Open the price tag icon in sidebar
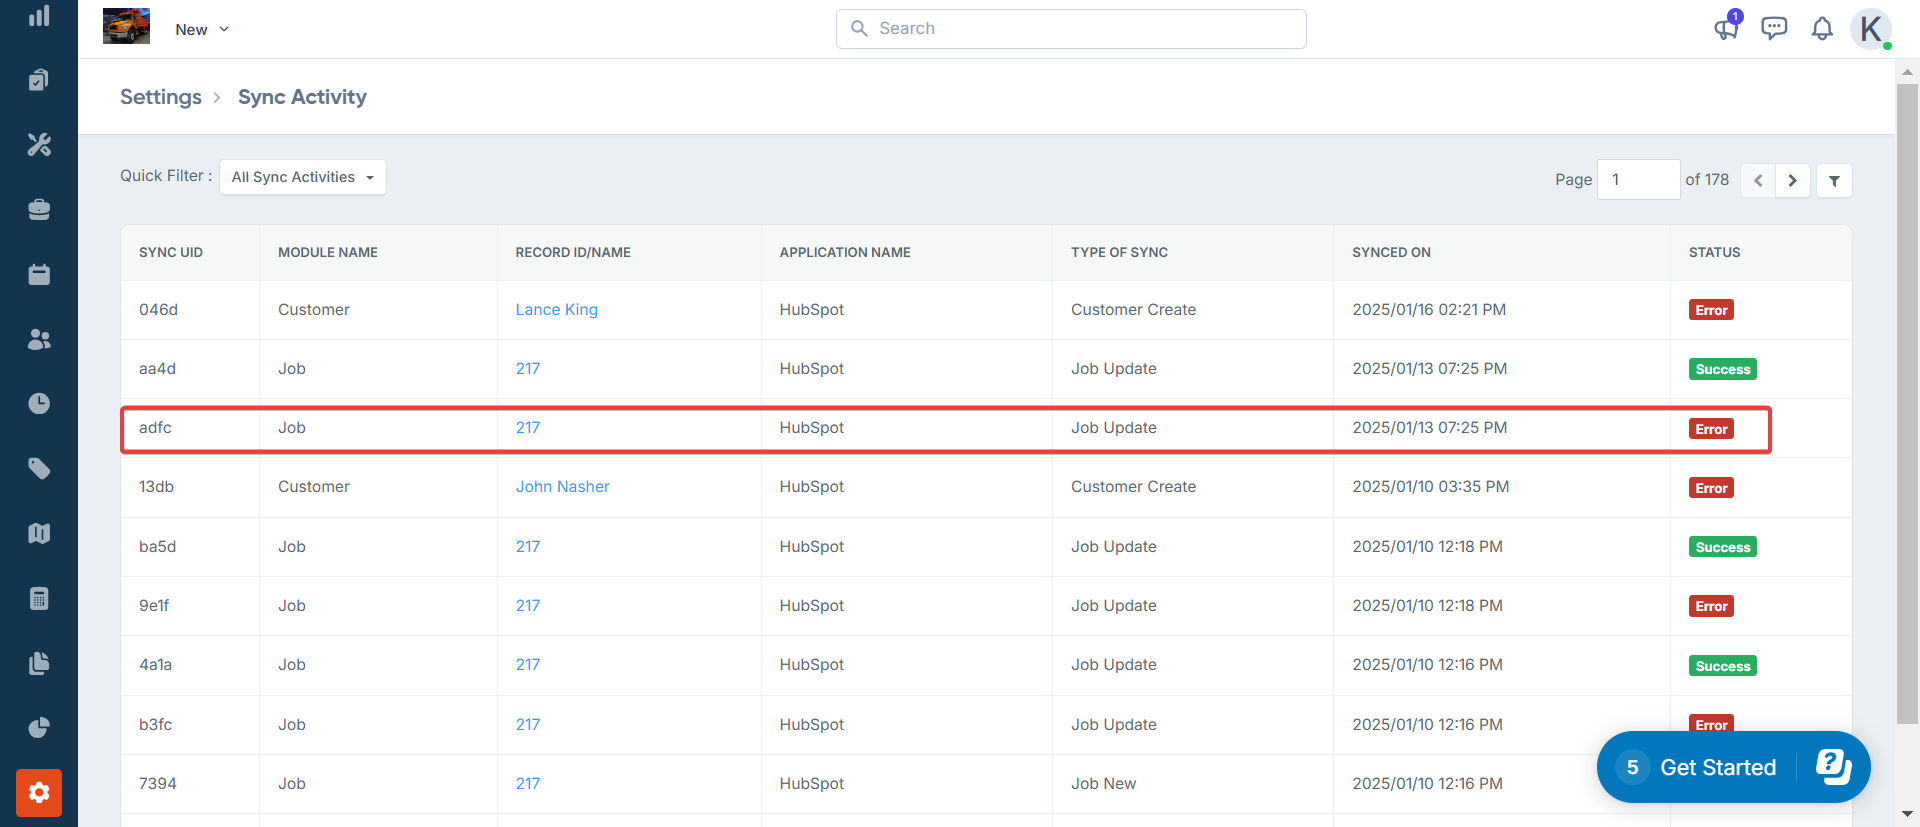This screenshot has width=1920, height=827. click(39, 469)
